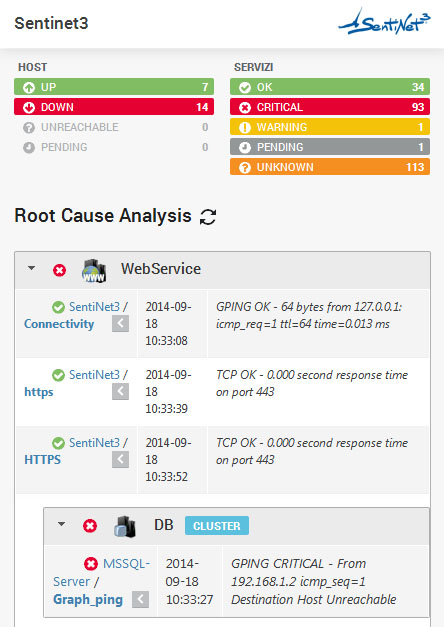Open the Connectivity service link
Screen dimensions: 444x627
(x=59, y=324)
